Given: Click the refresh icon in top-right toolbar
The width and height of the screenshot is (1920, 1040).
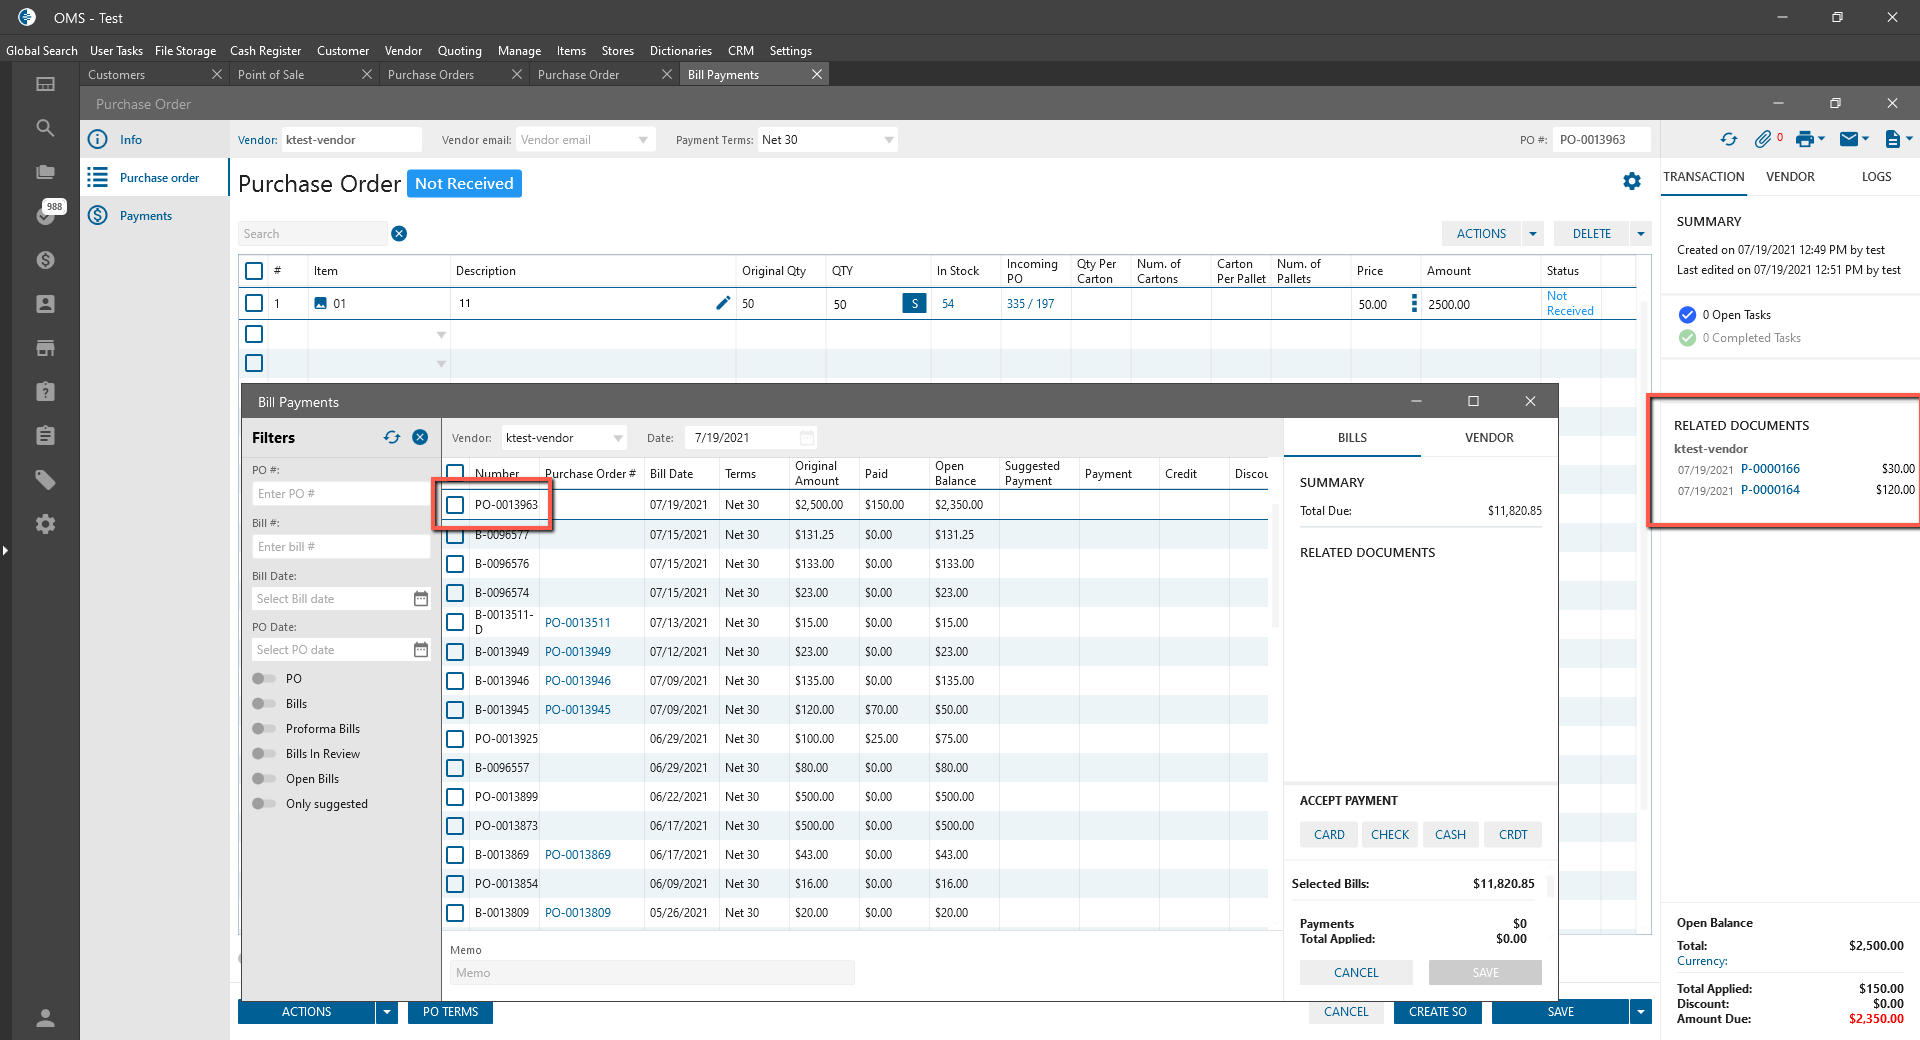Looking at the screenshot, I should [x=1728, y=140].
